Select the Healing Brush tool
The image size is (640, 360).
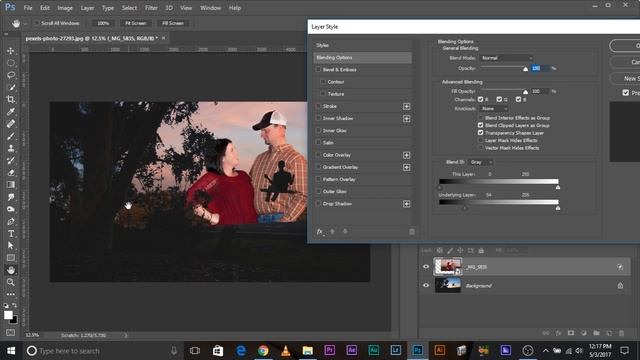point(11,124)
